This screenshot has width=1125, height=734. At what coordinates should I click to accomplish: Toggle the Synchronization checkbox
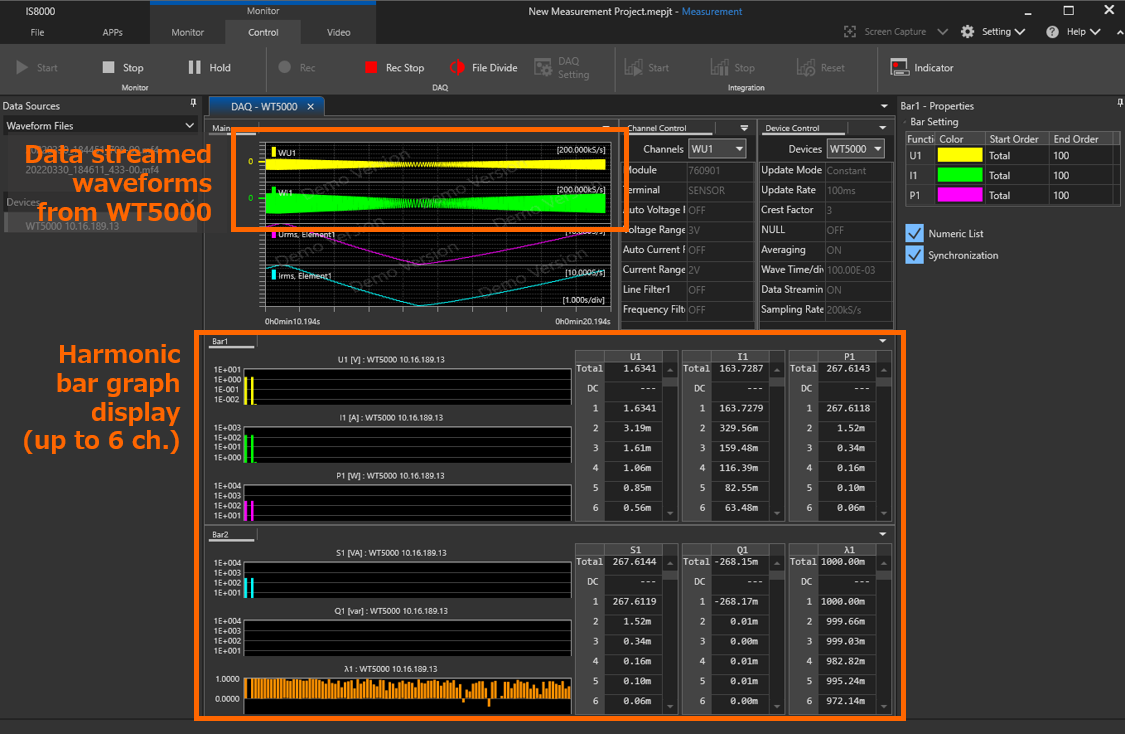(914, 255)
